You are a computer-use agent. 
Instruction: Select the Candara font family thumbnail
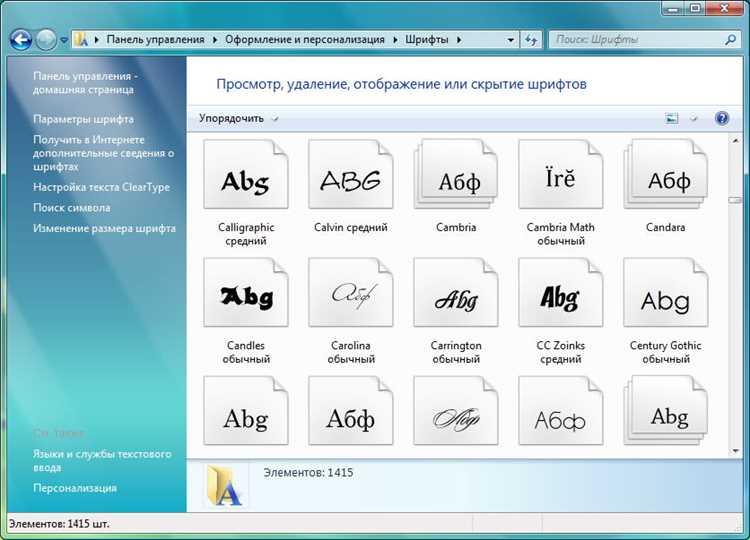[x=665, y=174]
